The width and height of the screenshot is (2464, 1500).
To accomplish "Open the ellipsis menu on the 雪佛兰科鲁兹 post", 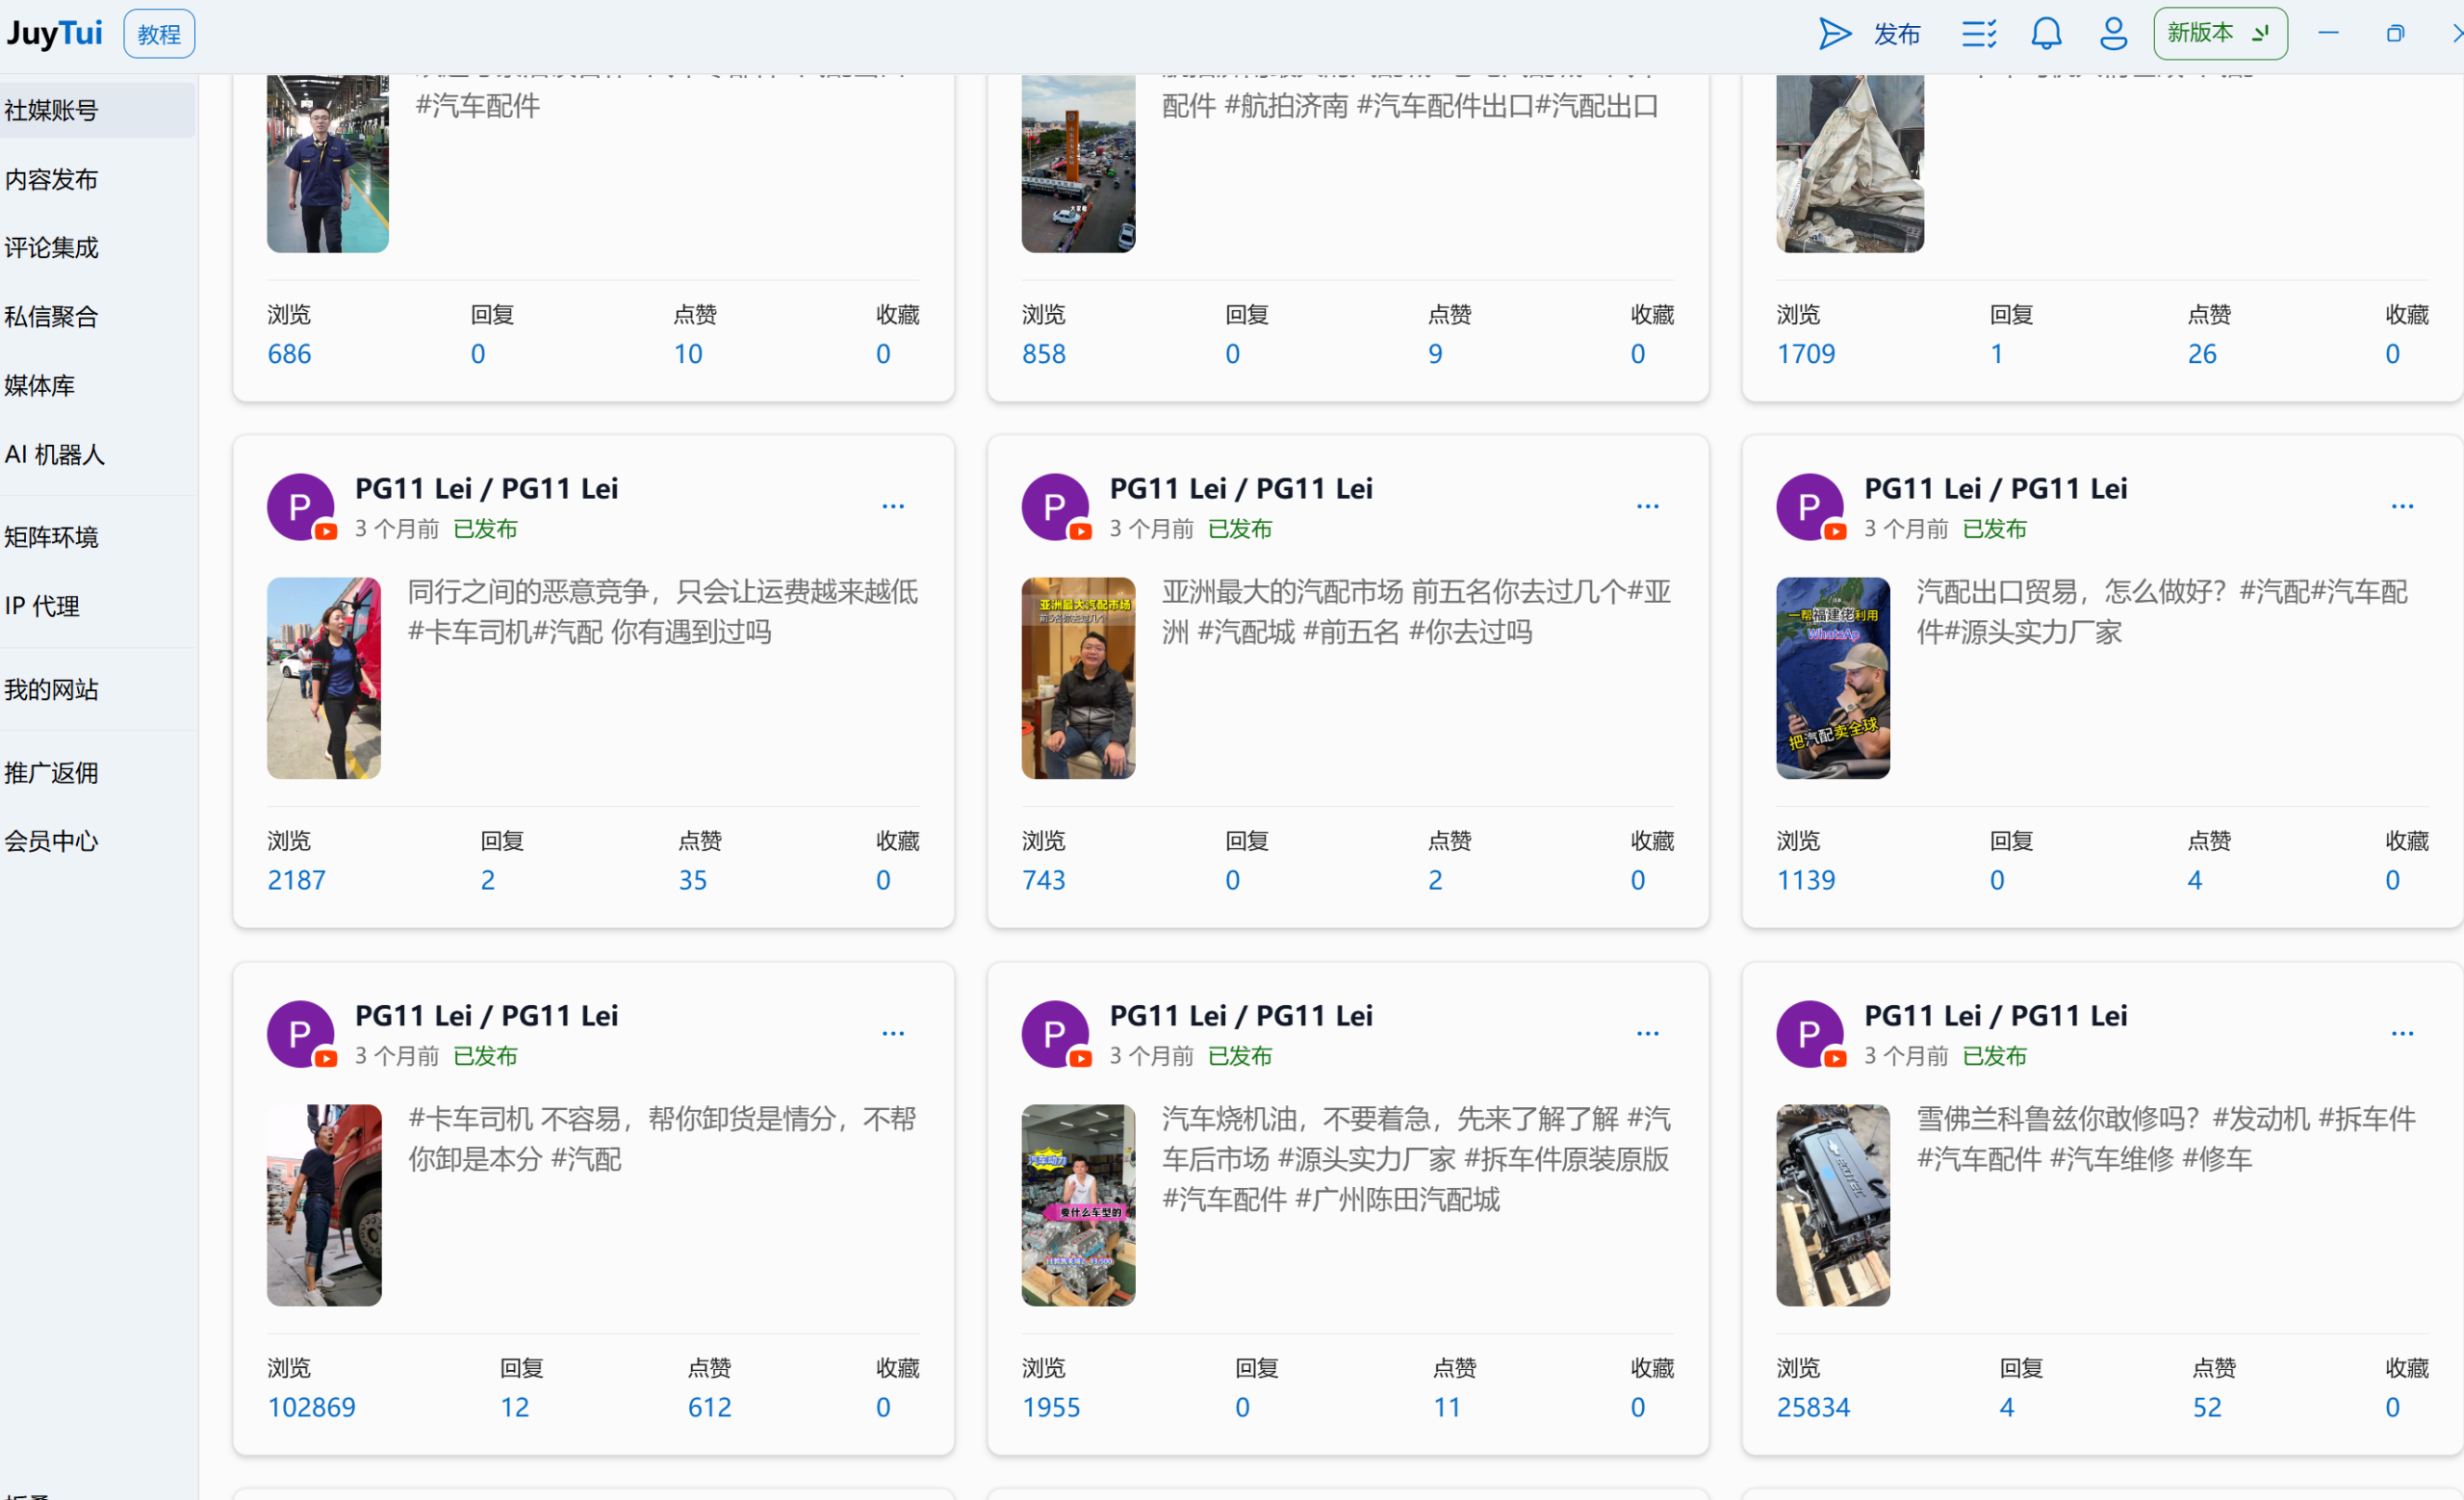I will (x=2402, y=1034).
